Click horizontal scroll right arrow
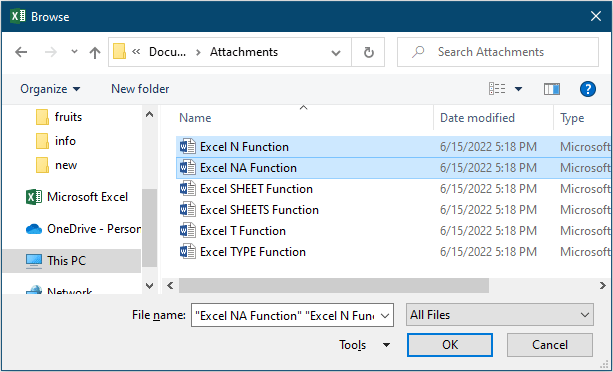Viewport: 613px width, 372px height. 603,286
